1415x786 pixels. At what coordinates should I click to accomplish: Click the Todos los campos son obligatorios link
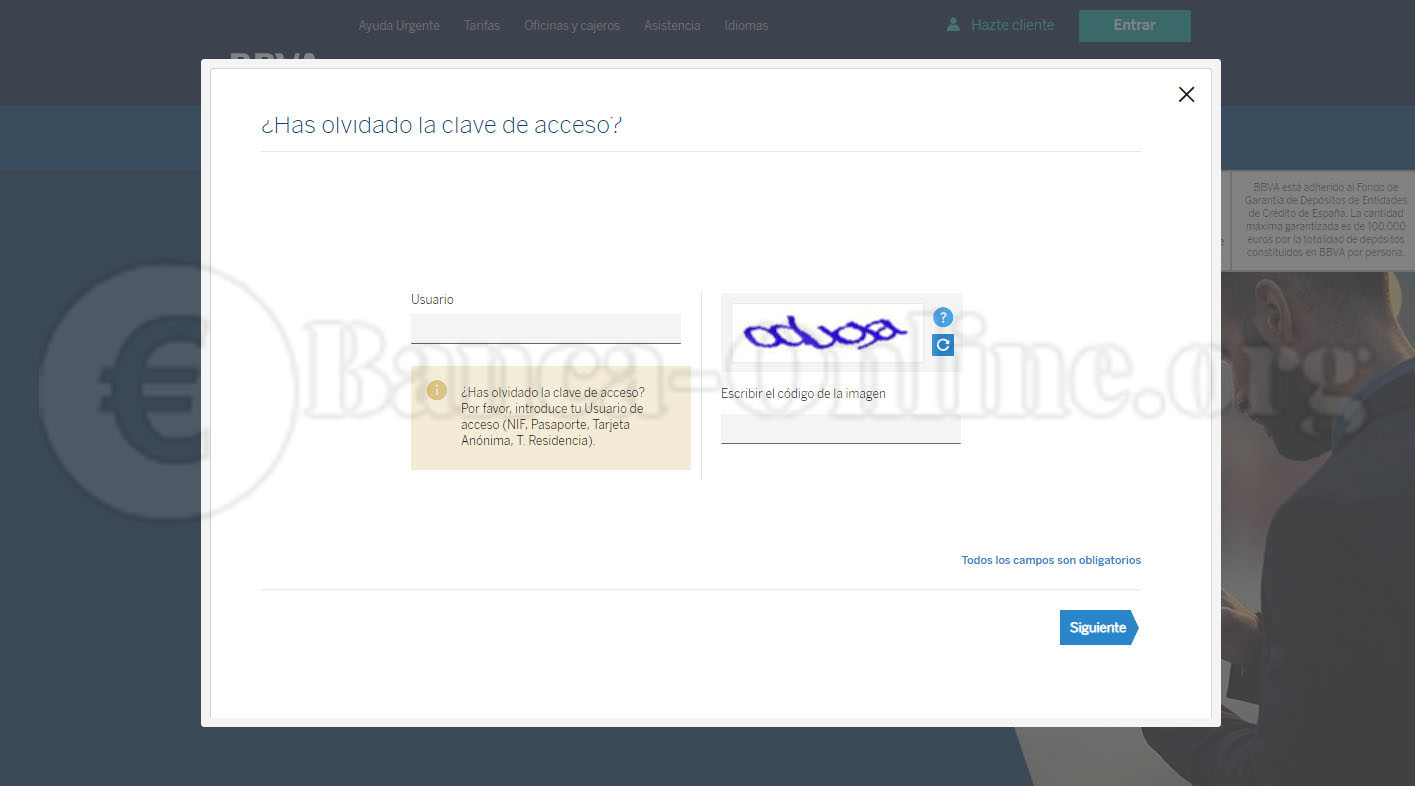coord(1050,560)
